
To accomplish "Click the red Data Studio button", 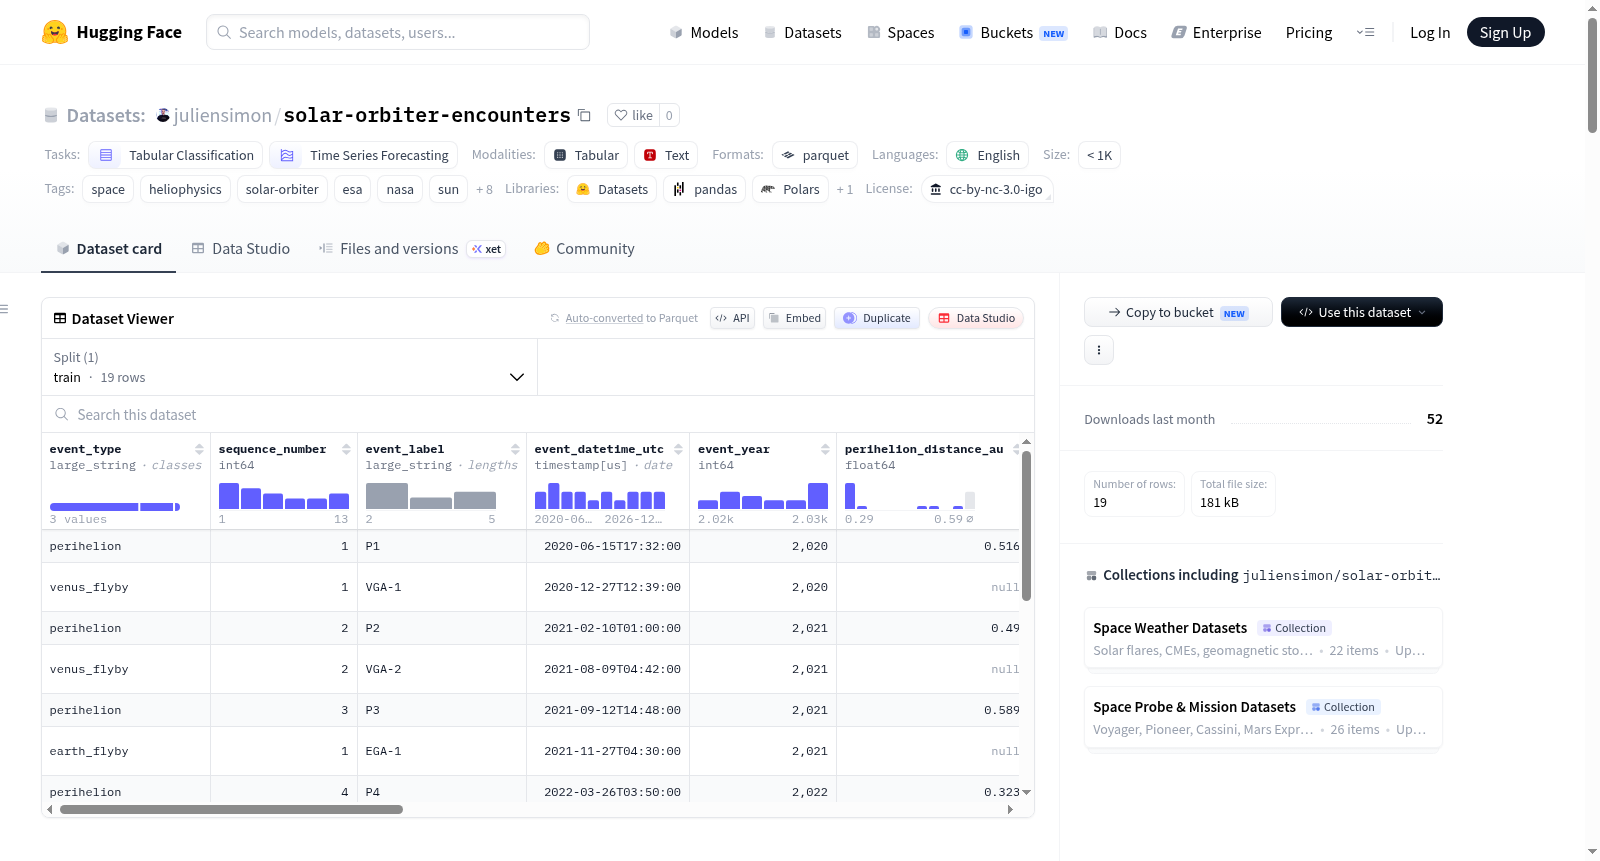I will tap(976, 318).
